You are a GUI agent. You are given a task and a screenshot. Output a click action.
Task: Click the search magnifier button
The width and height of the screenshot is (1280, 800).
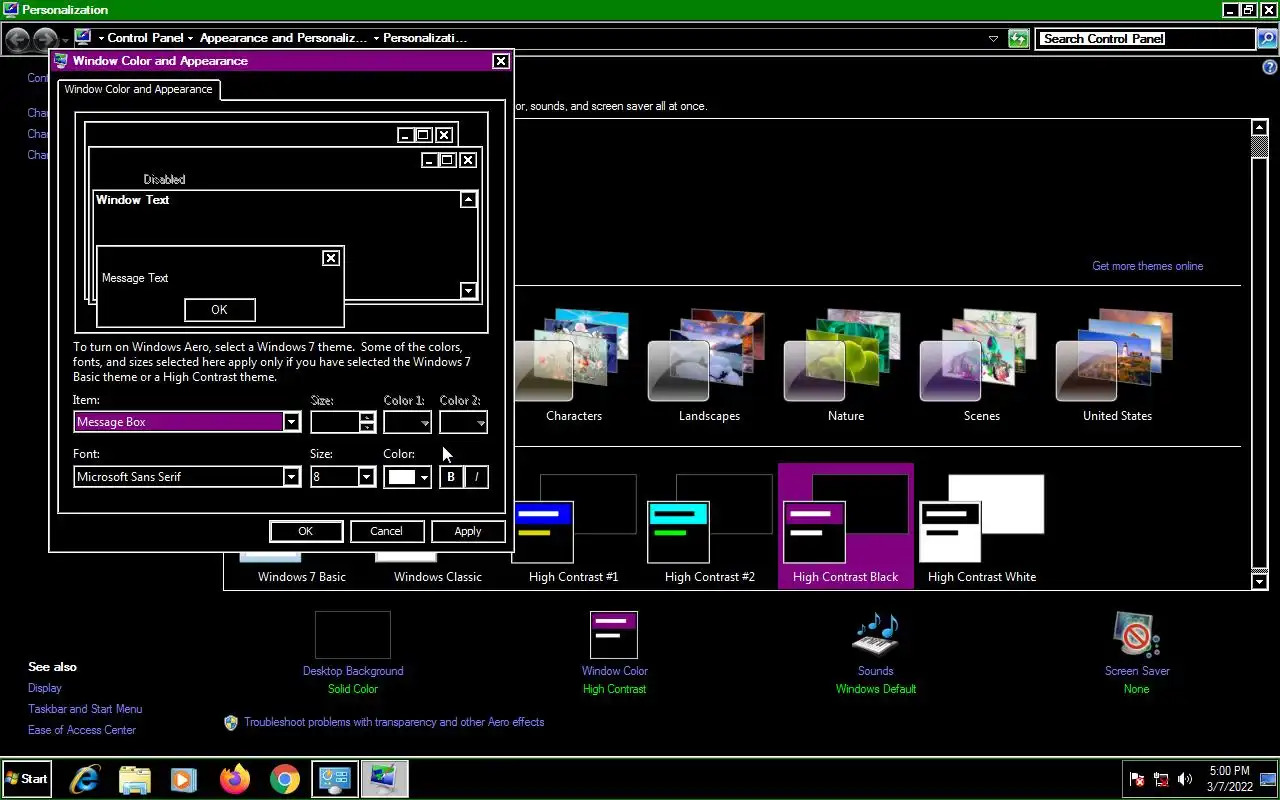[1267, 39]
